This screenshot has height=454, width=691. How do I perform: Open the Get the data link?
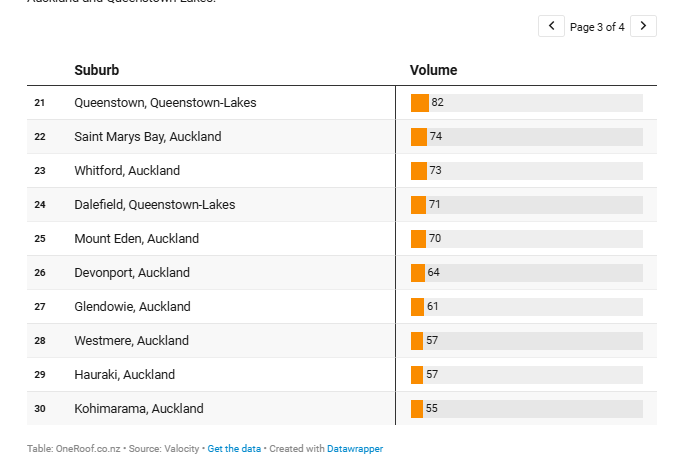[x=235, y=449]
